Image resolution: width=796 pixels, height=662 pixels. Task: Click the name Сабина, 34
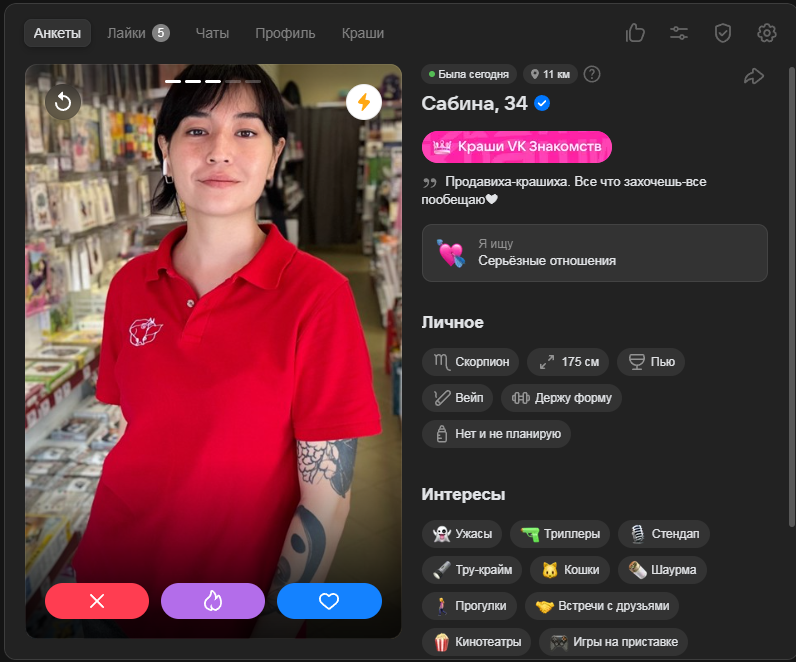475,104
